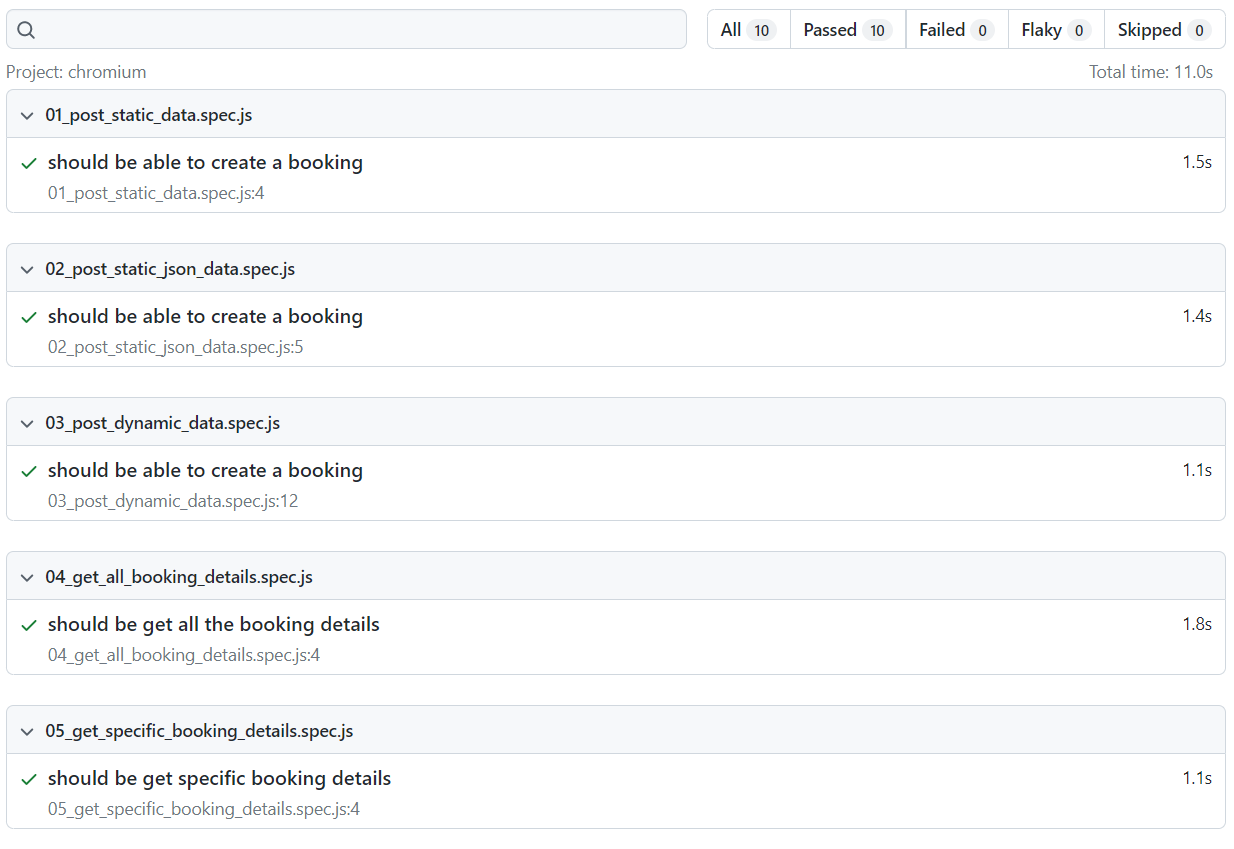The width and height of the screenshot is (1234, 849).
Task: Open source link 03_post_dynamic_data.spec.js:12
Action: pos(173,501)
